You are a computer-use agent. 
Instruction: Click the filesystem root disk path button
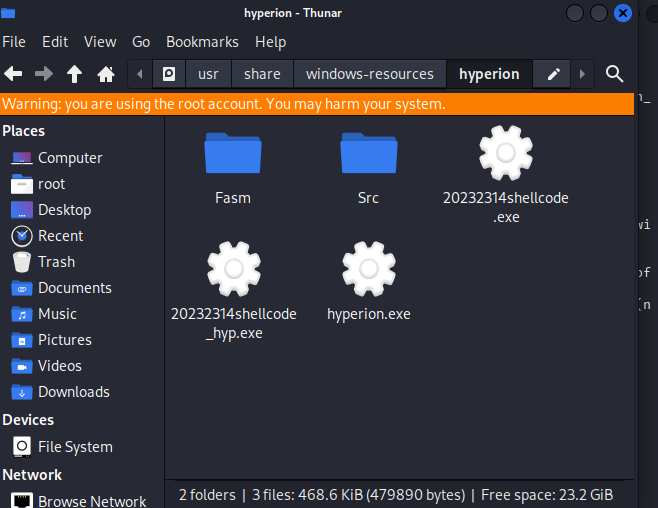tap(169, 74)
